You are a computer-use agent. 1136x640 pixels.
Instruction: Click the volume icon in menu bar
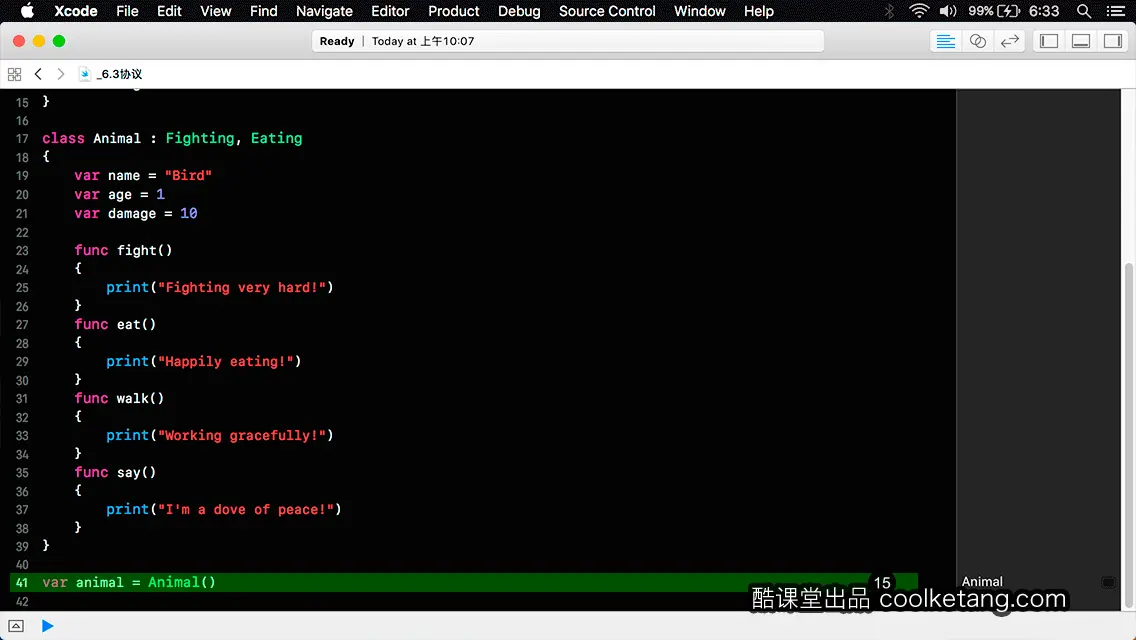click(948, 11)
